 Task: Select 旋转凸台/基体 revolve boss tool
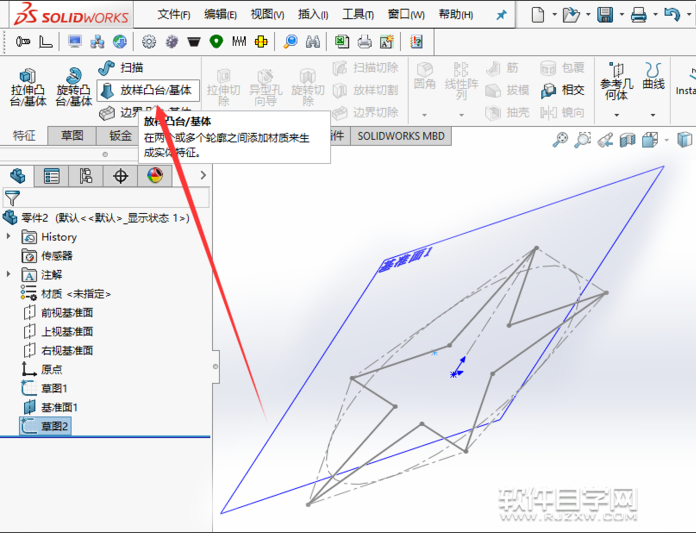point(74,87)
